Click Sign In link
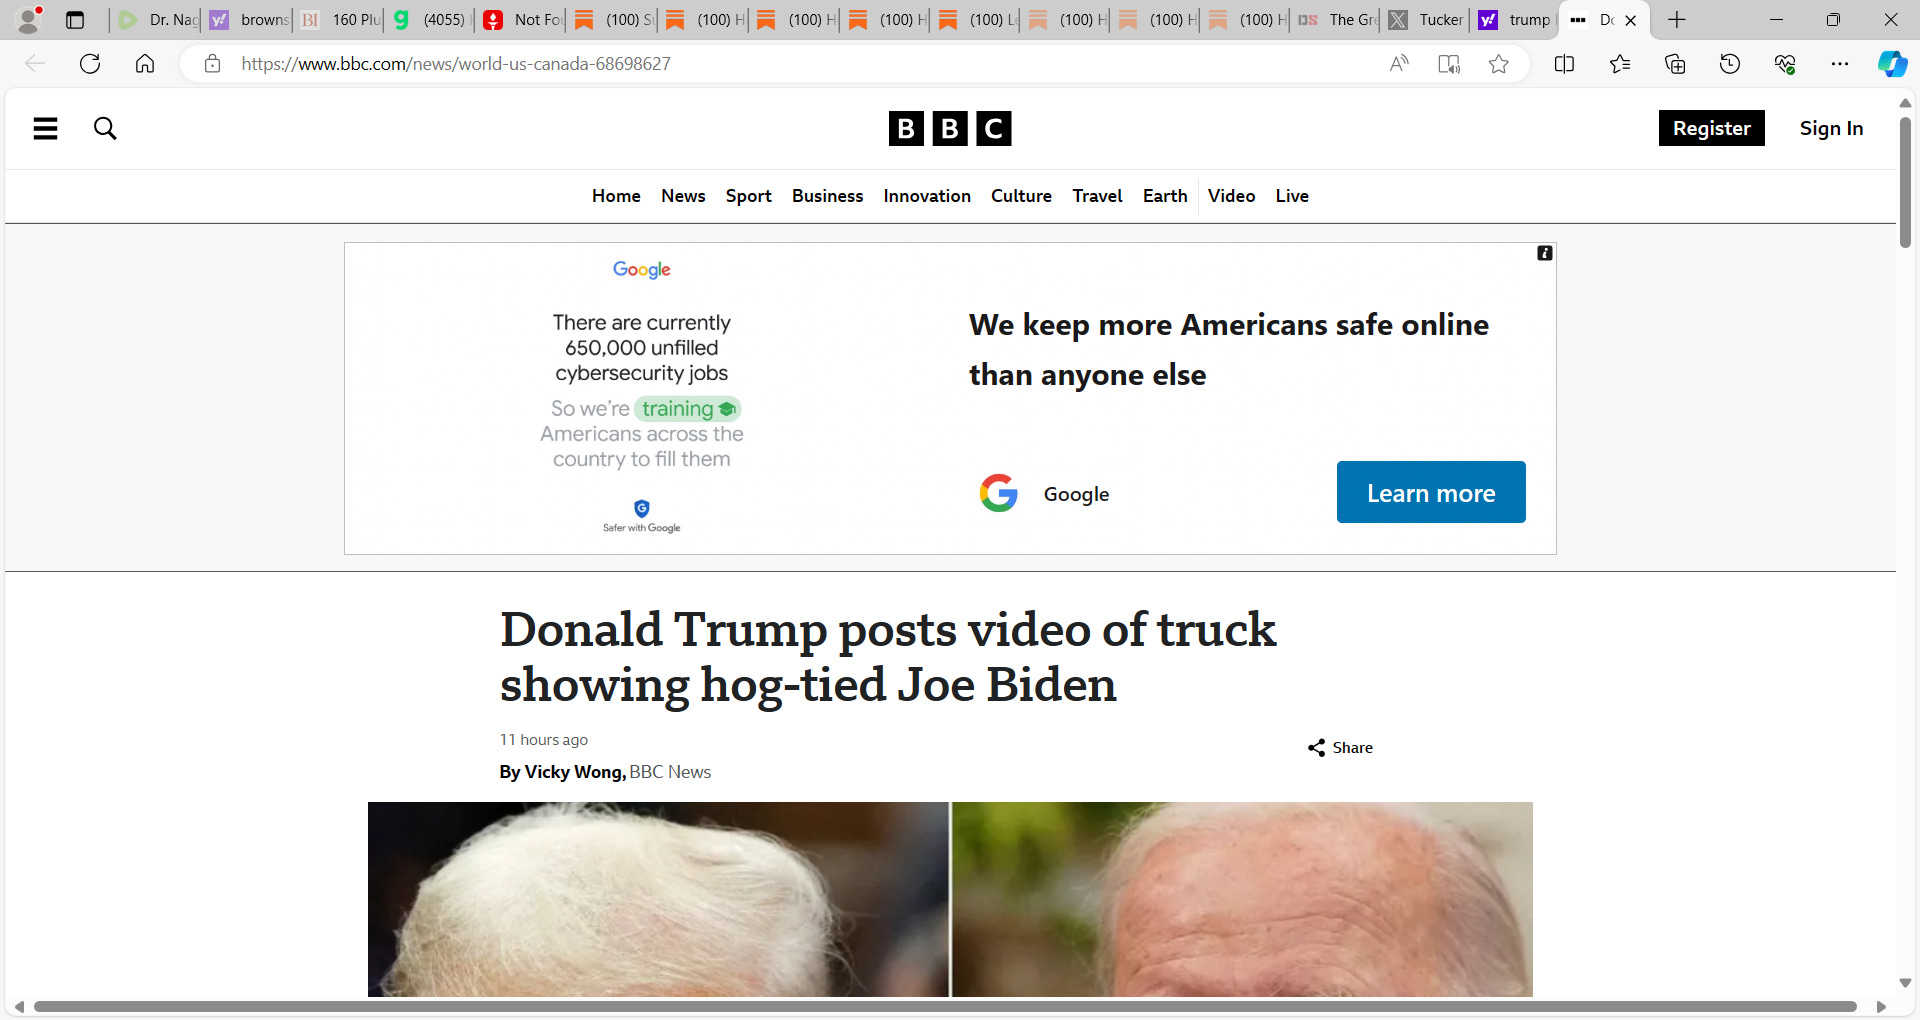 tap(1831, 128)
